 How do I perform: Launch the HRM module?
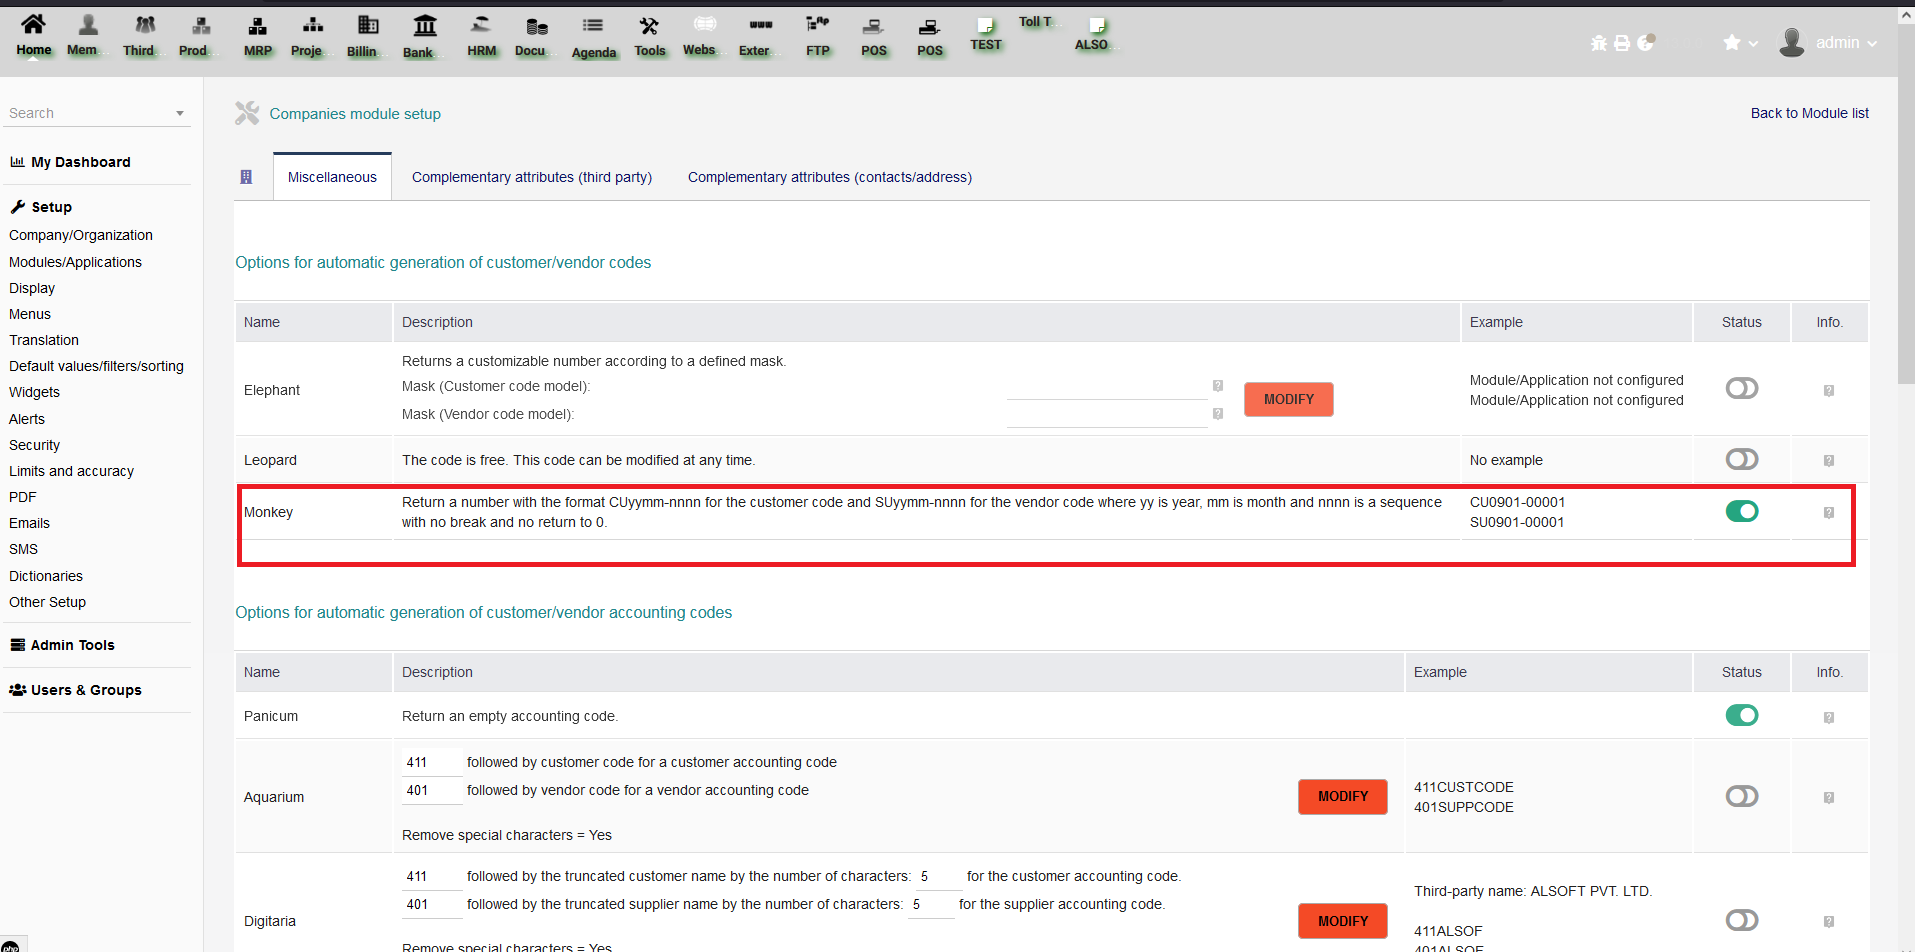[481, 36]
